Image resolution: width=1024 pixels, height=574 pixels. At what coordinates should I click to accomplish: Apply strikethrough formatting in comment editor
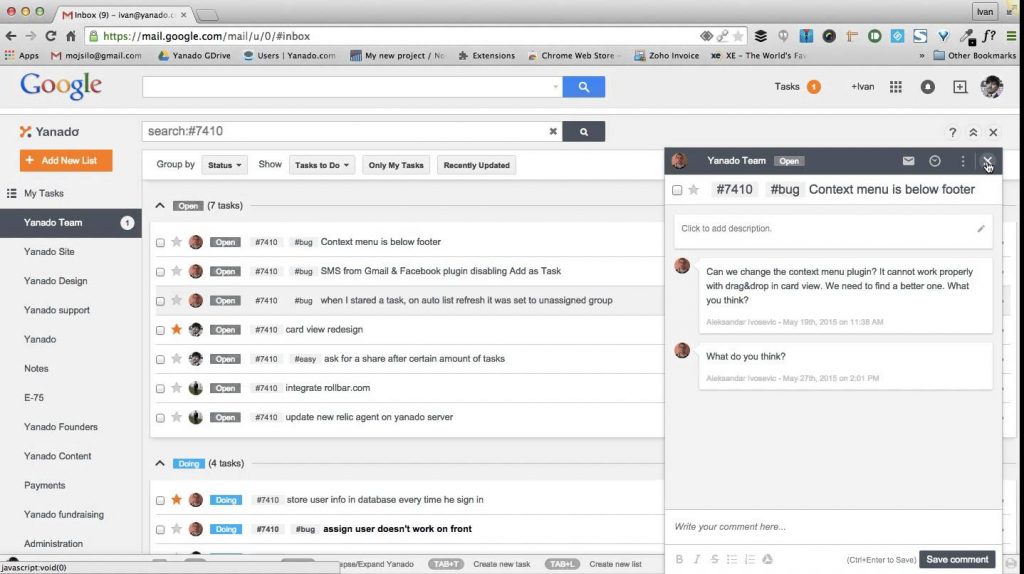pyautogui.click(x=714, y=559)
